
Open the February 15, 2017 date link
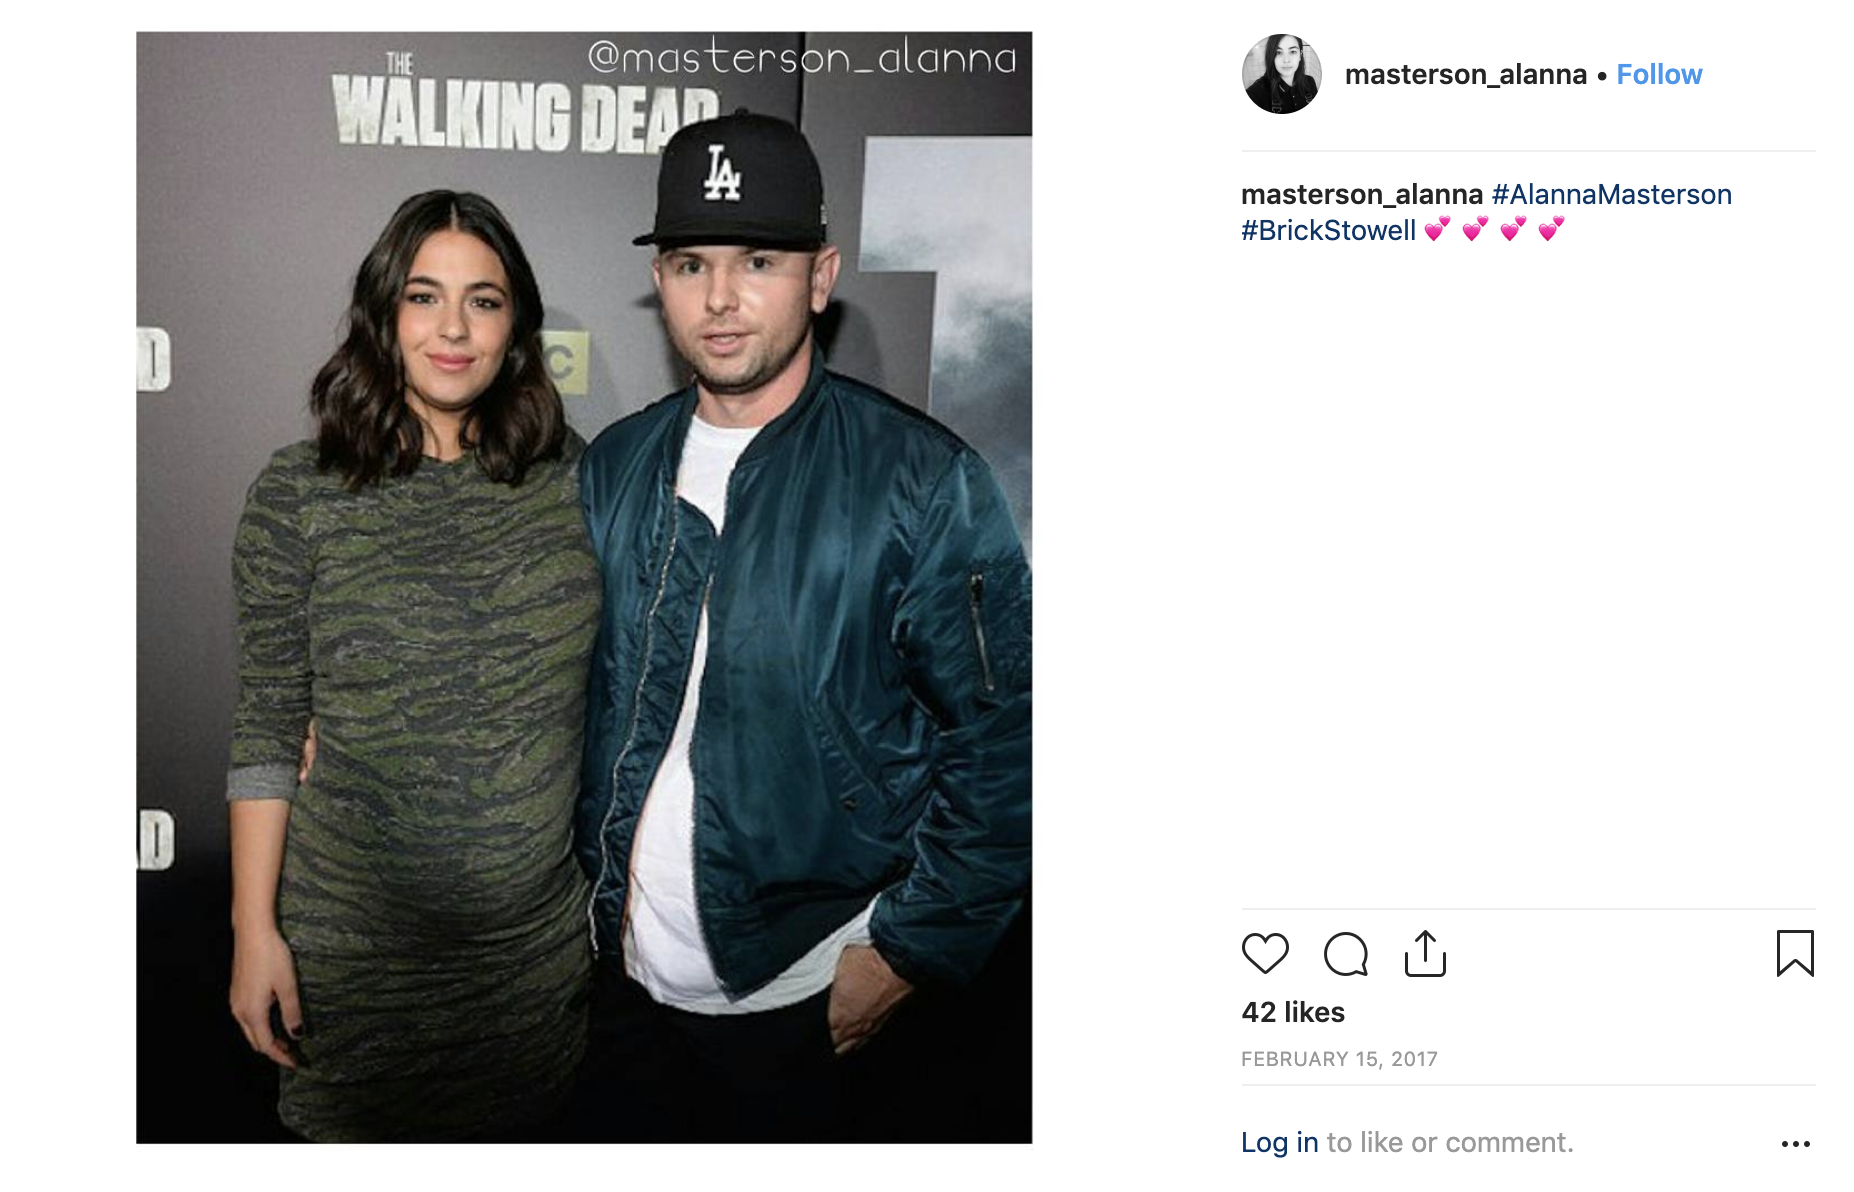tap(1339, 1059)
